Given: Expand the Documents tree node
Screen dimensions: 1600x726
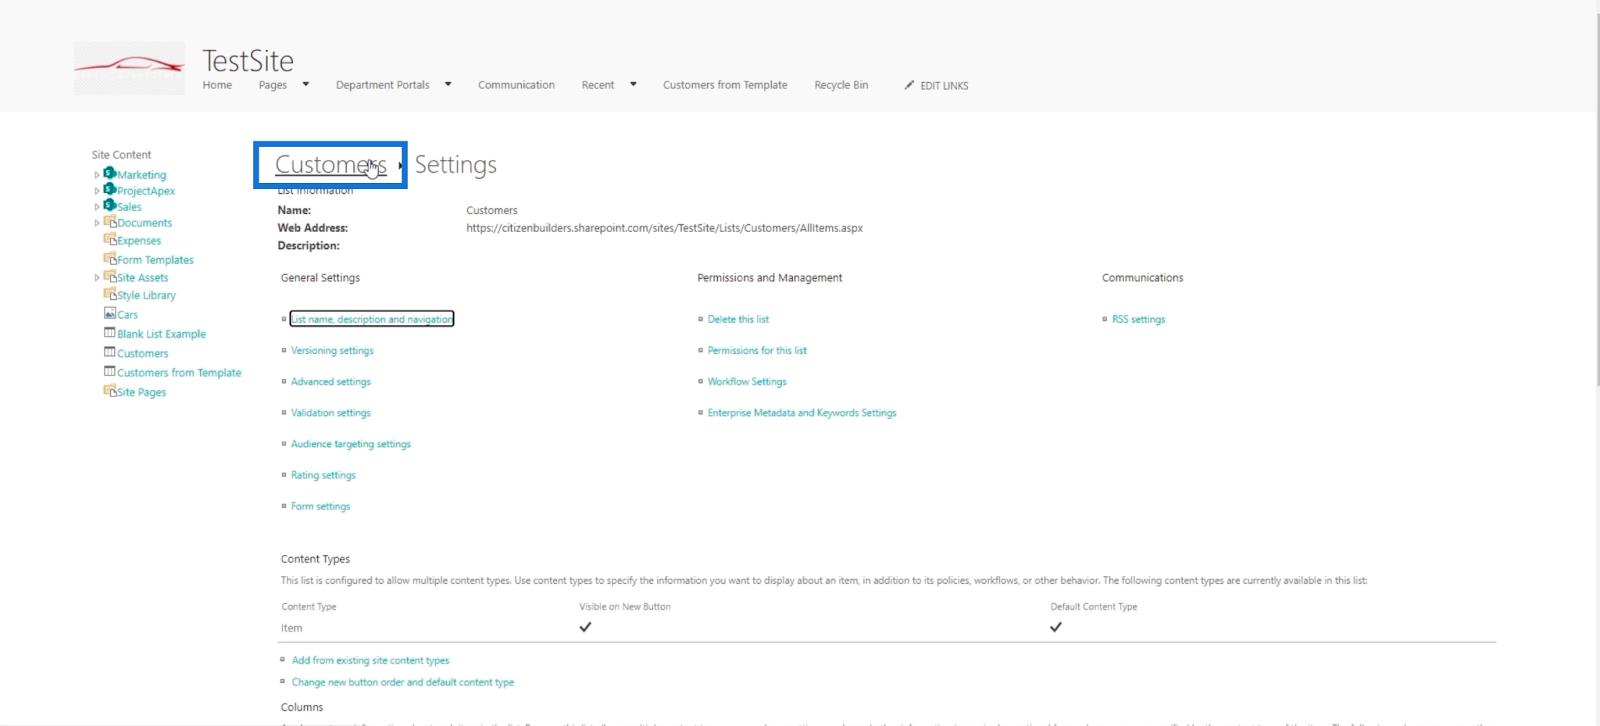Looking at the screenshot, I should [x=97, y=223].
